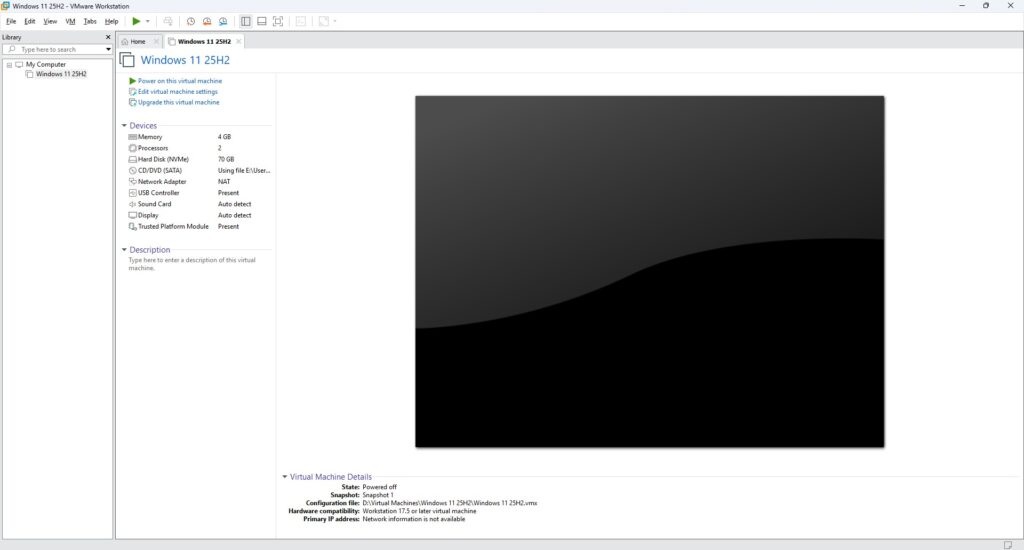The width and height of the screenshot is (1024, 550).
Task: Toggle the library sidebar view icon
Action: [x=246, y=21]
